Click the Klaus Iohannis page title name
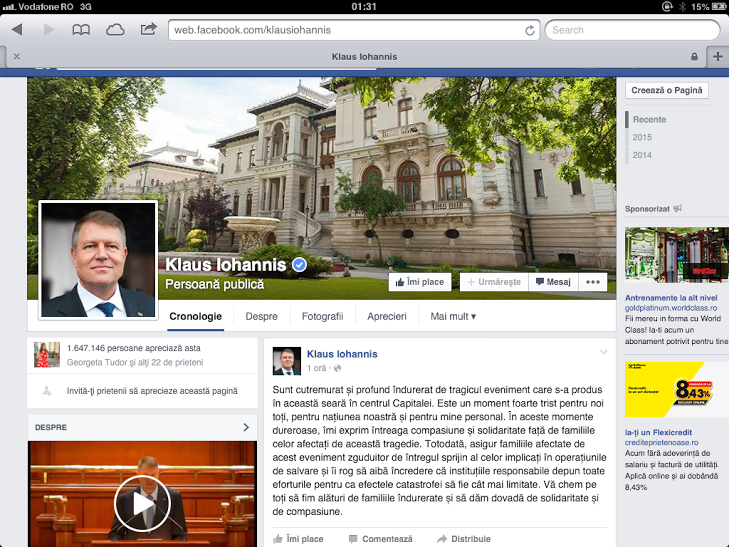This screenshot has height=547, width=729. pos(226,264)
